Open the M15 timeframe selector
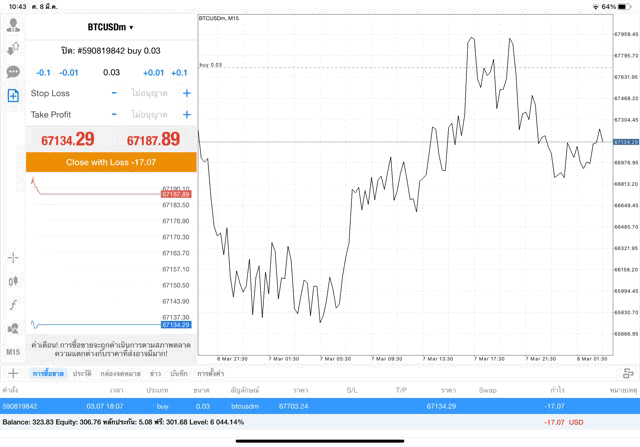This screenshot has height=447, width=640. pyautogui.click(x=13, y=352)
